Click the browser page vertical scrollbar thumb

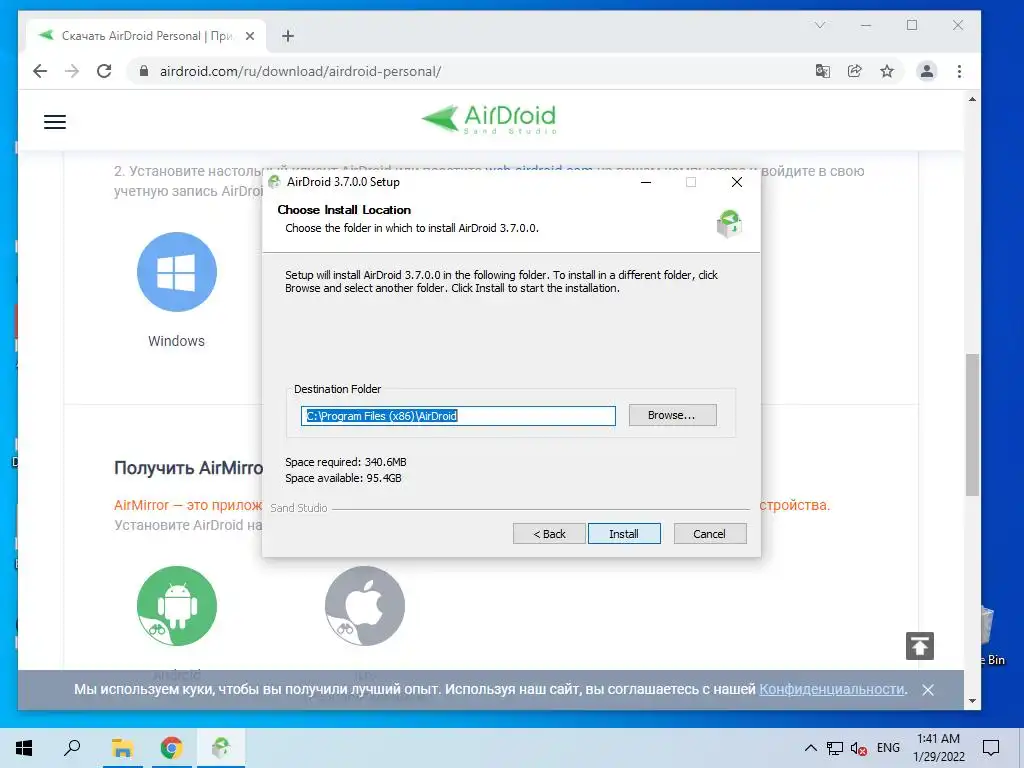click(972, 424)
